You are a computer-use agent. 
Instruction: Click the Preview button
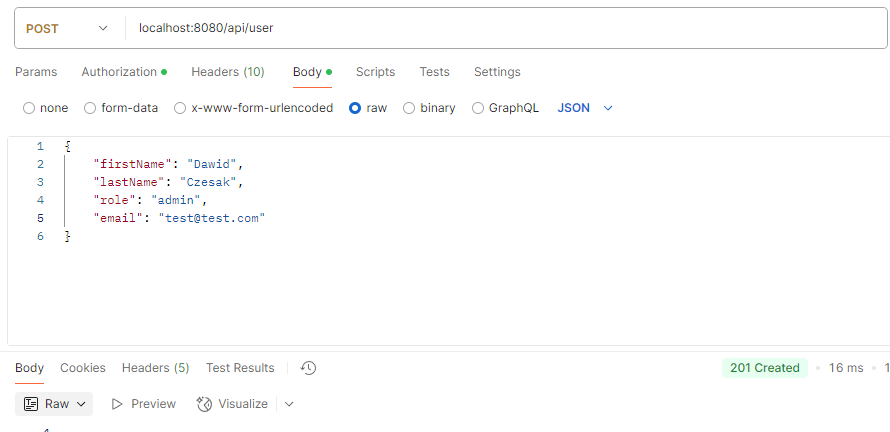coord(144,404)
